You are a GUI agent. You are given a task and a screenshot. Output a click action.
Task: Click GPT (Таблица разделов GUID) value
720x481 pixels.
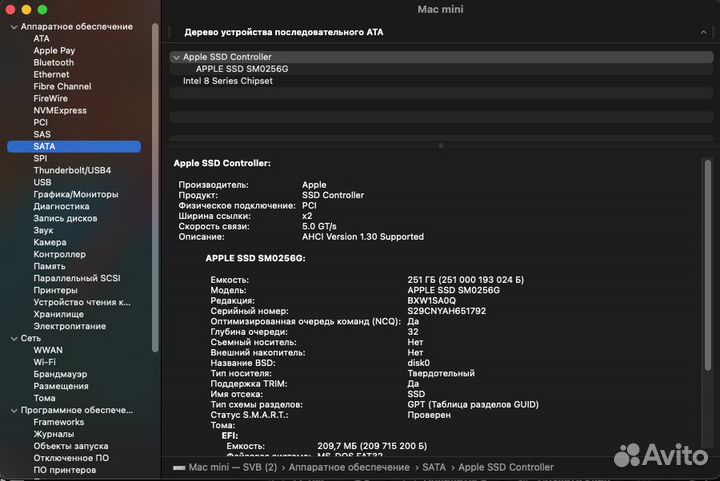[x=473, y=404]
